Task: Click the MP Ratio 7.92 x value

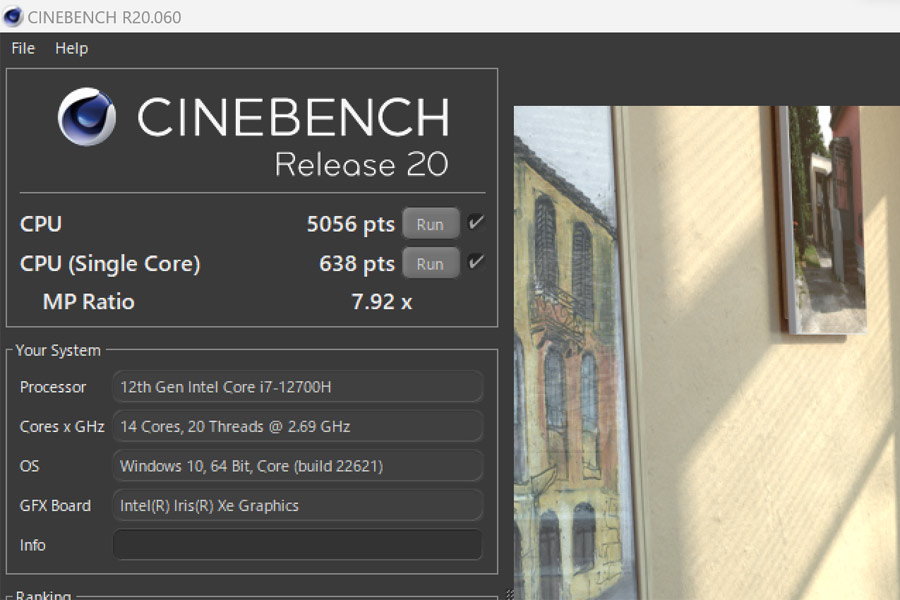Action: pos(382,302)
